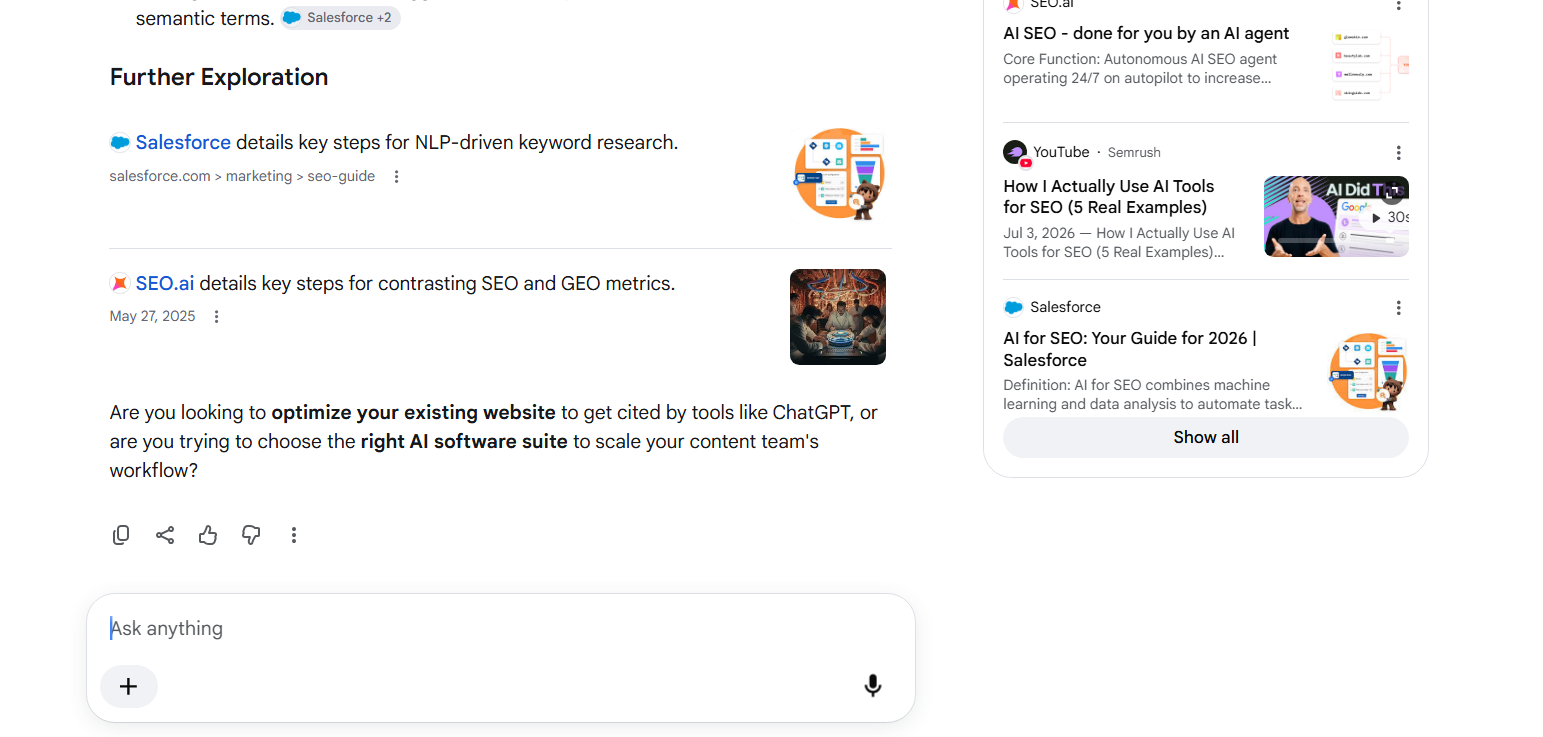Give thumbs up to response
The image size is (1543, 737).
tap(208, 535)
